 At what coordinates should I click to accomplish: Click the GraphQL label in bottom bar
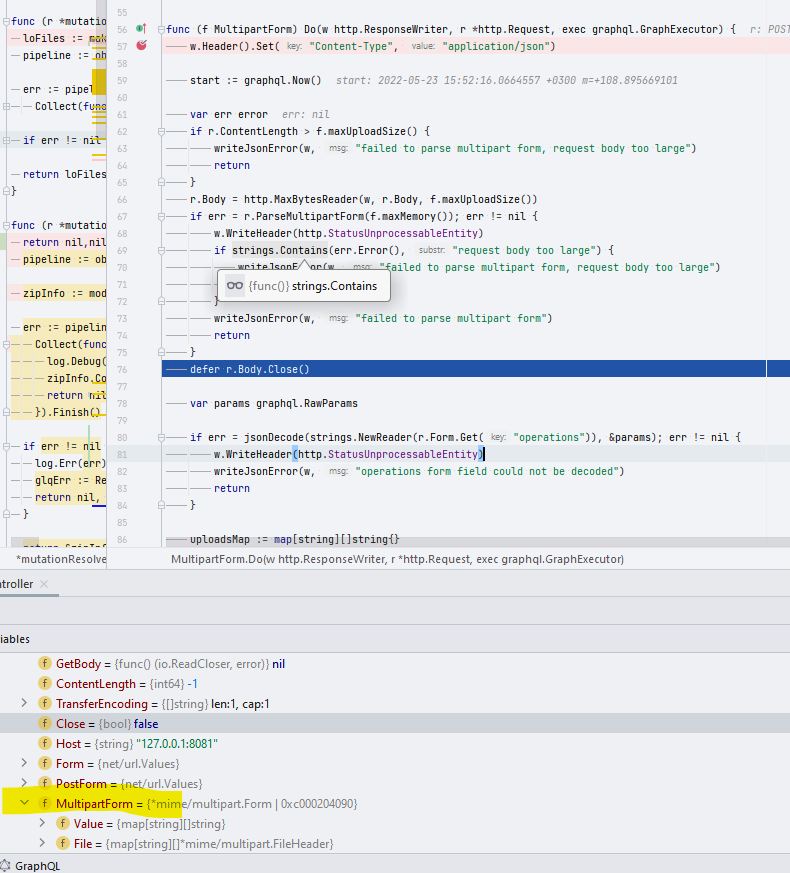tap(37, 866)
